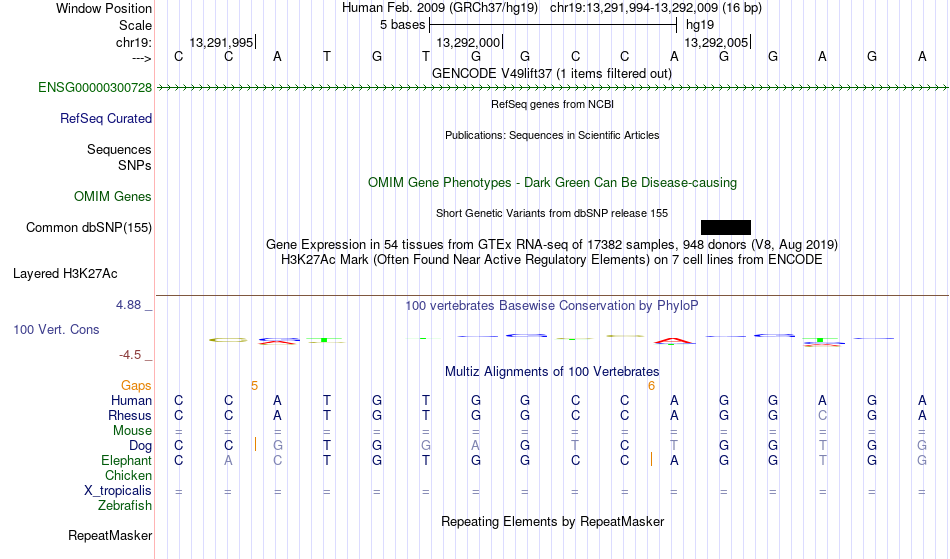Click the orange insertion bar in Dog row
The width and height of the screenshot is (950, 559).
(x=255, y=445)
